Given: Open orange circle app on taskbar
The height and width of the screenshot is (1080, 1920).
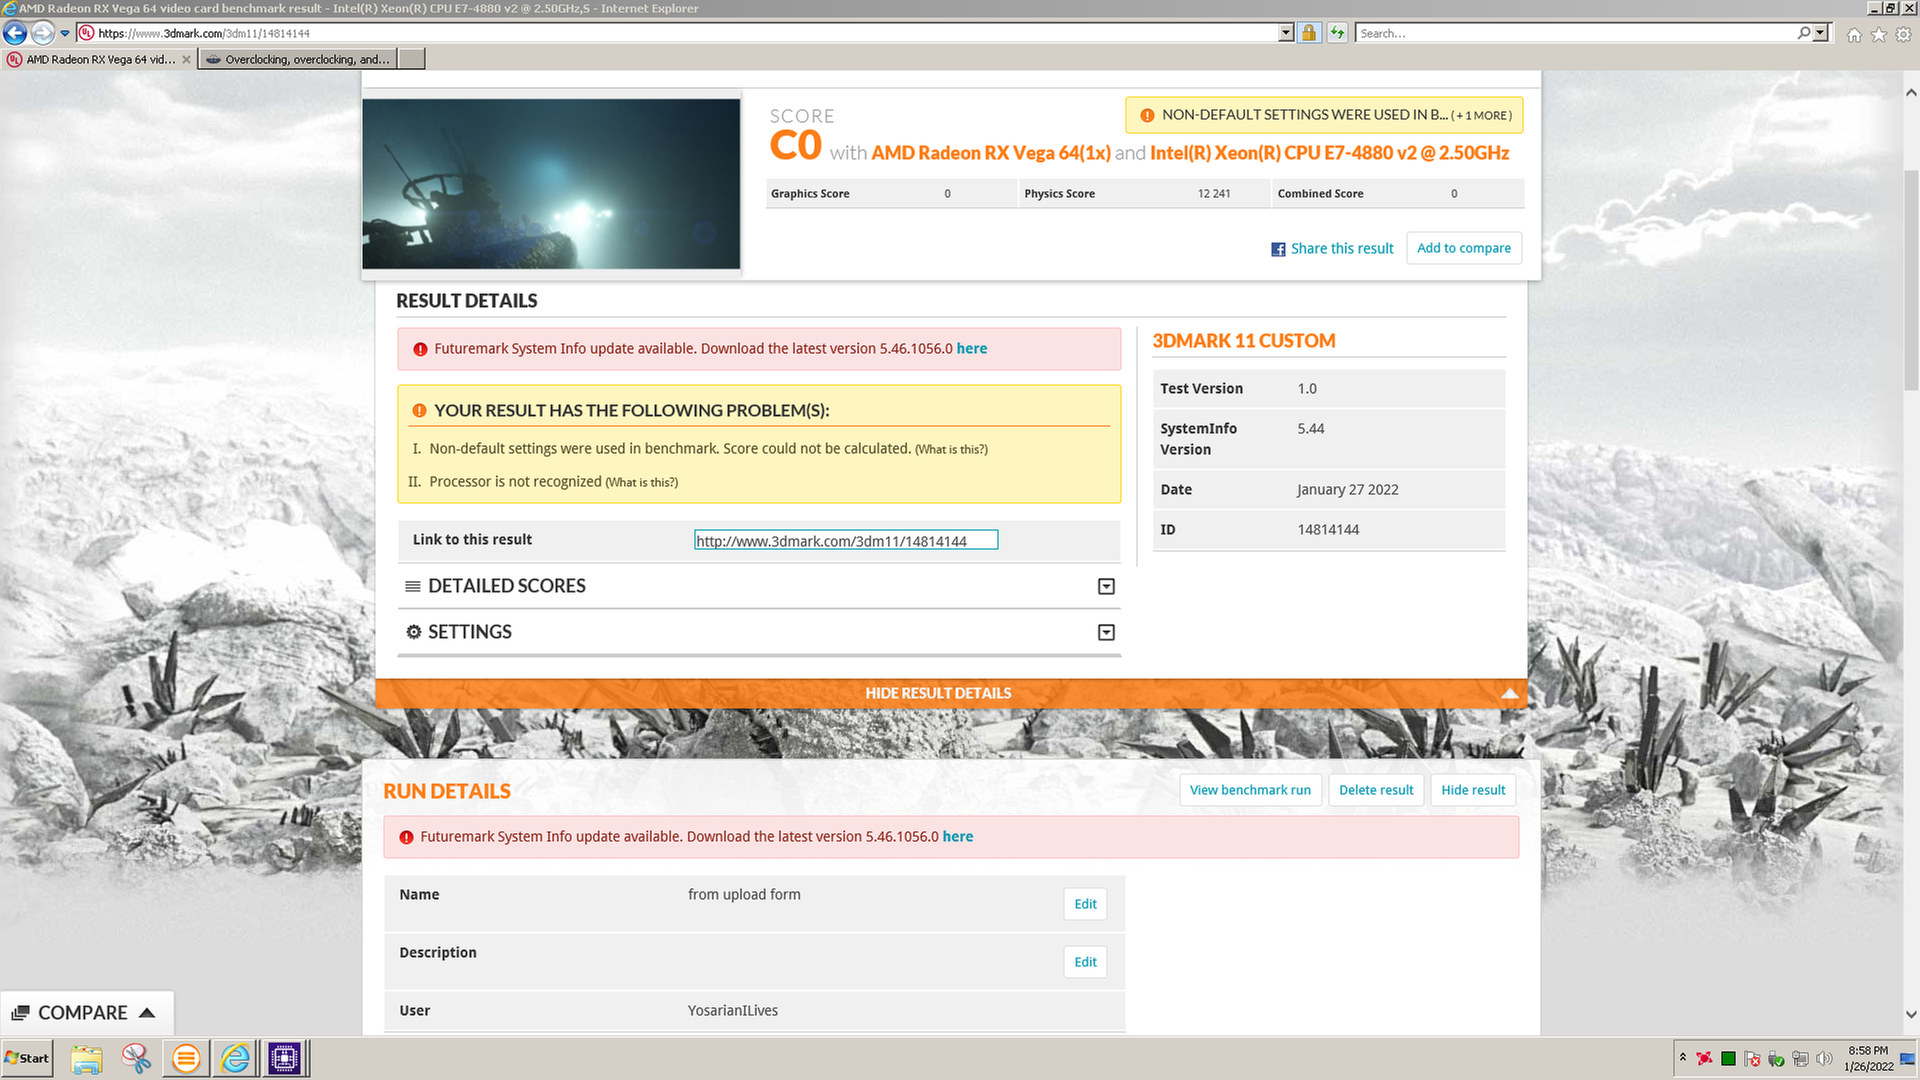Looking at the screenshot, I should click(186, 1058).
